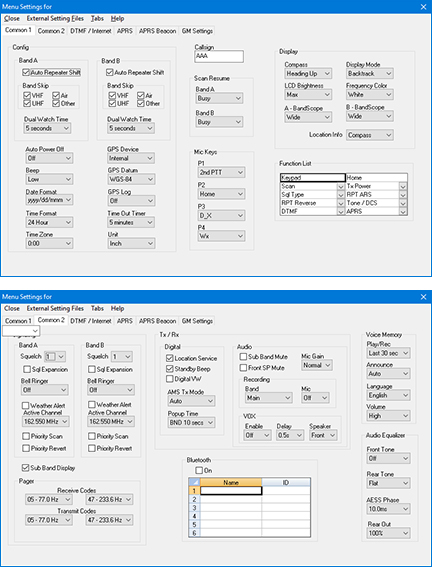
Task: Open the DTMF function list dropdown arrow
Action: pyautogui.click(x=341, y=212)
